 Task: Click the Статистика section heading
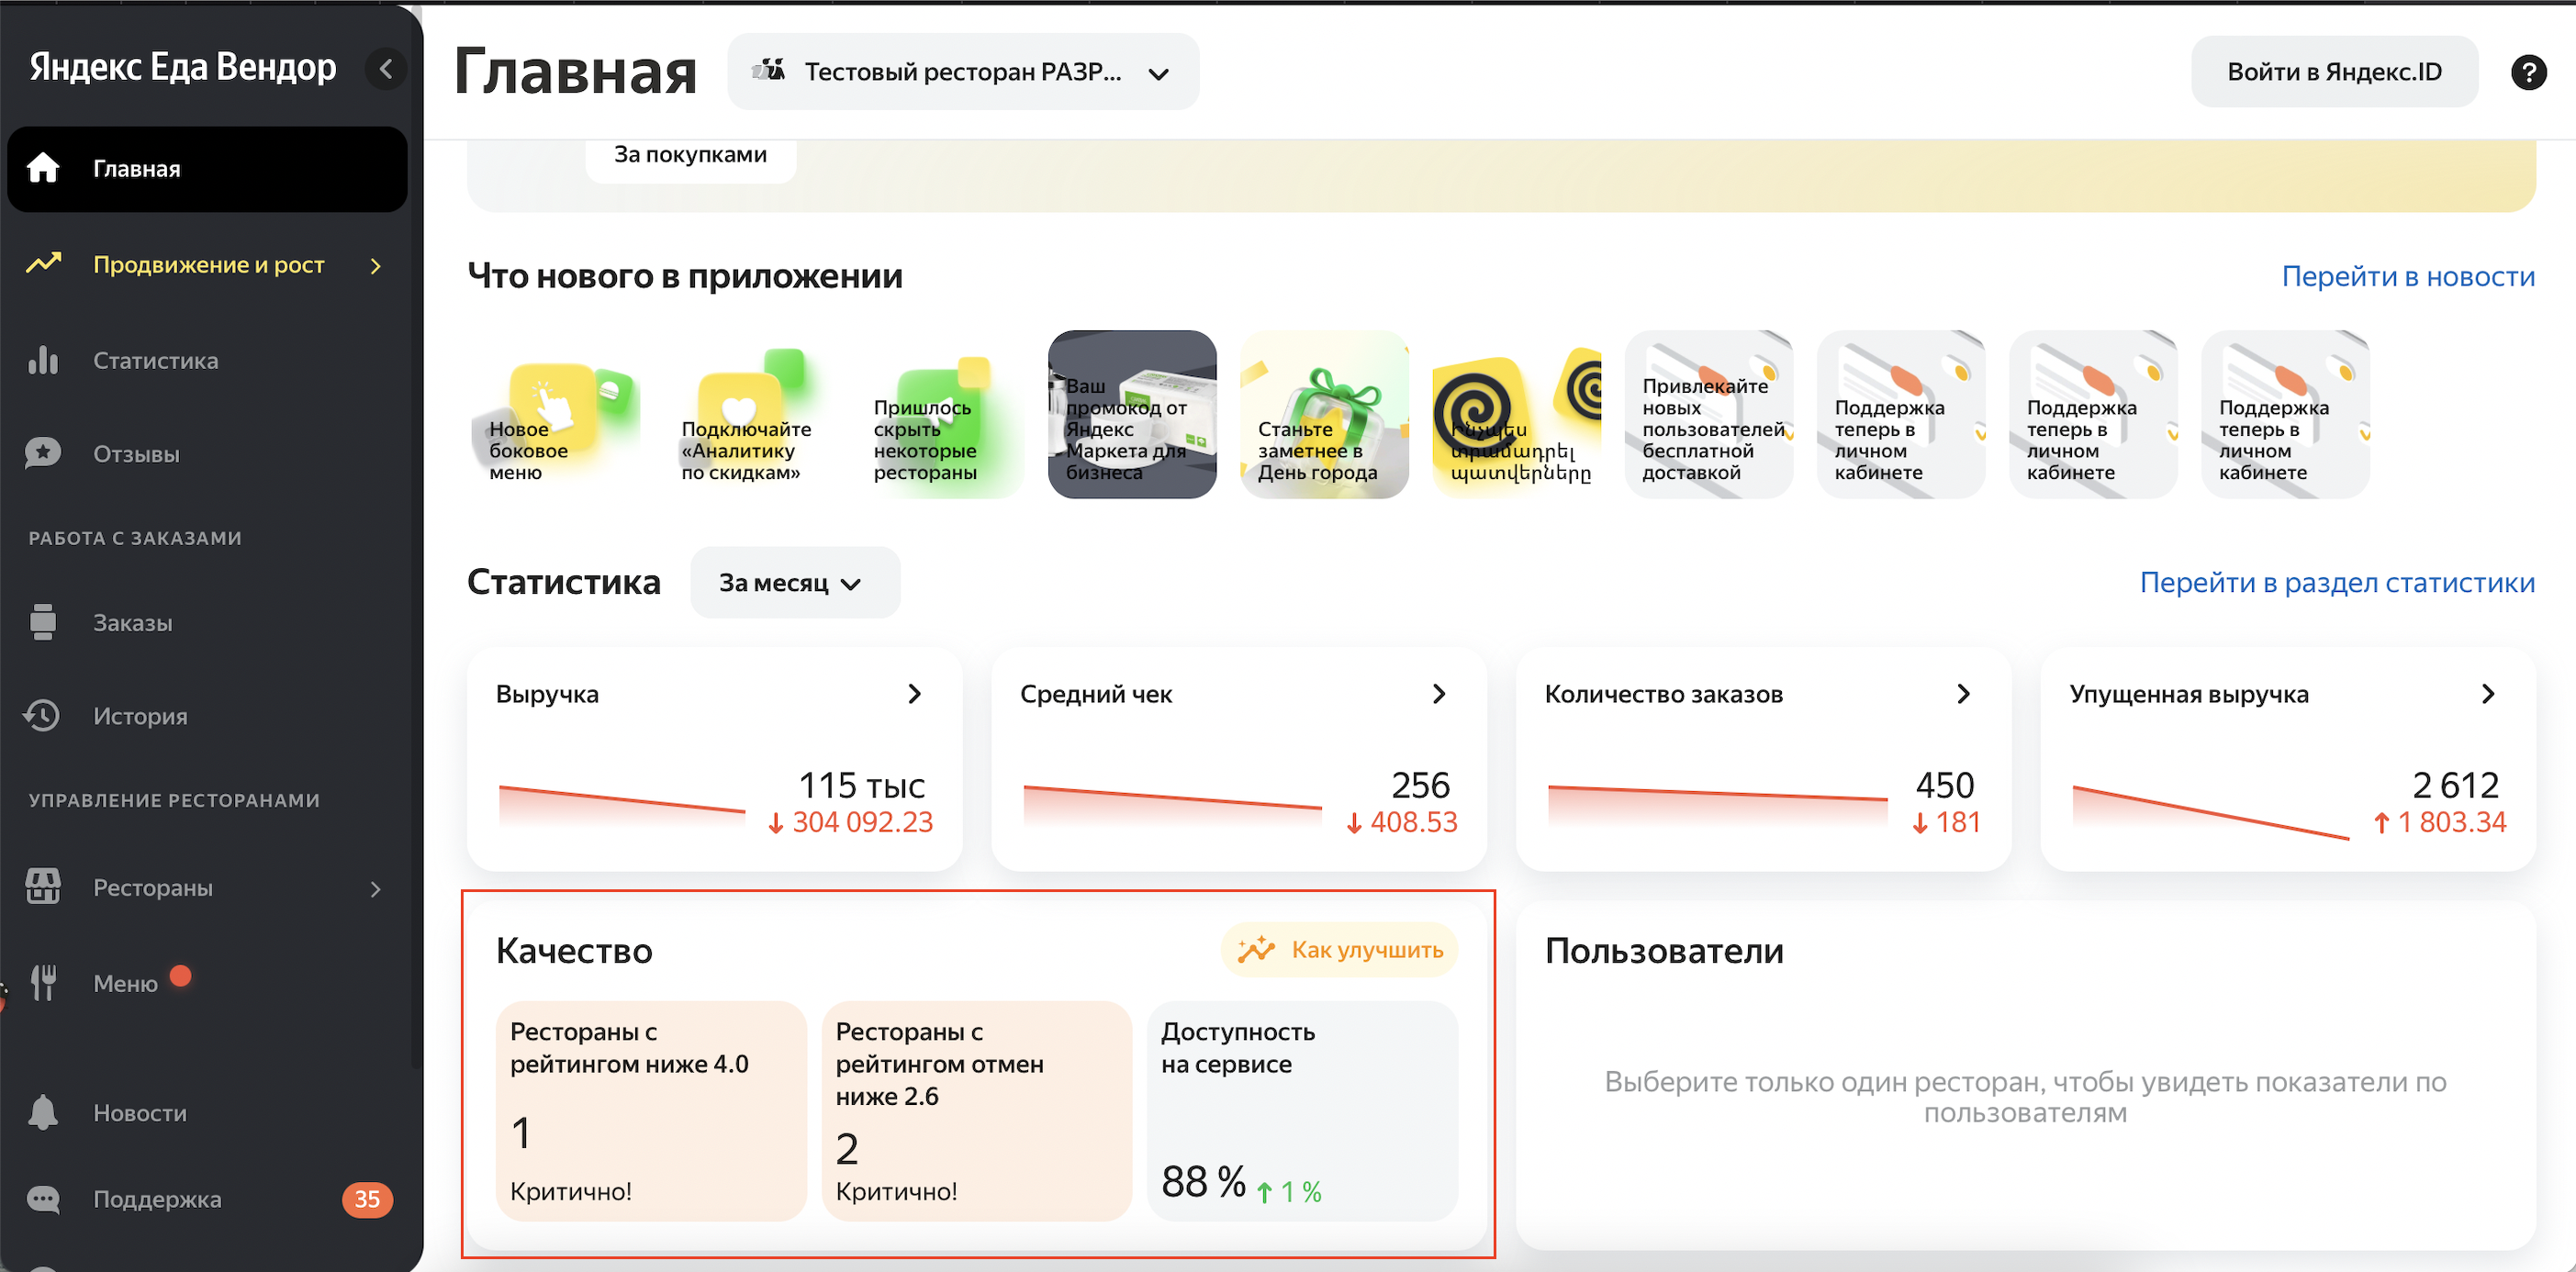coord(564,582)
